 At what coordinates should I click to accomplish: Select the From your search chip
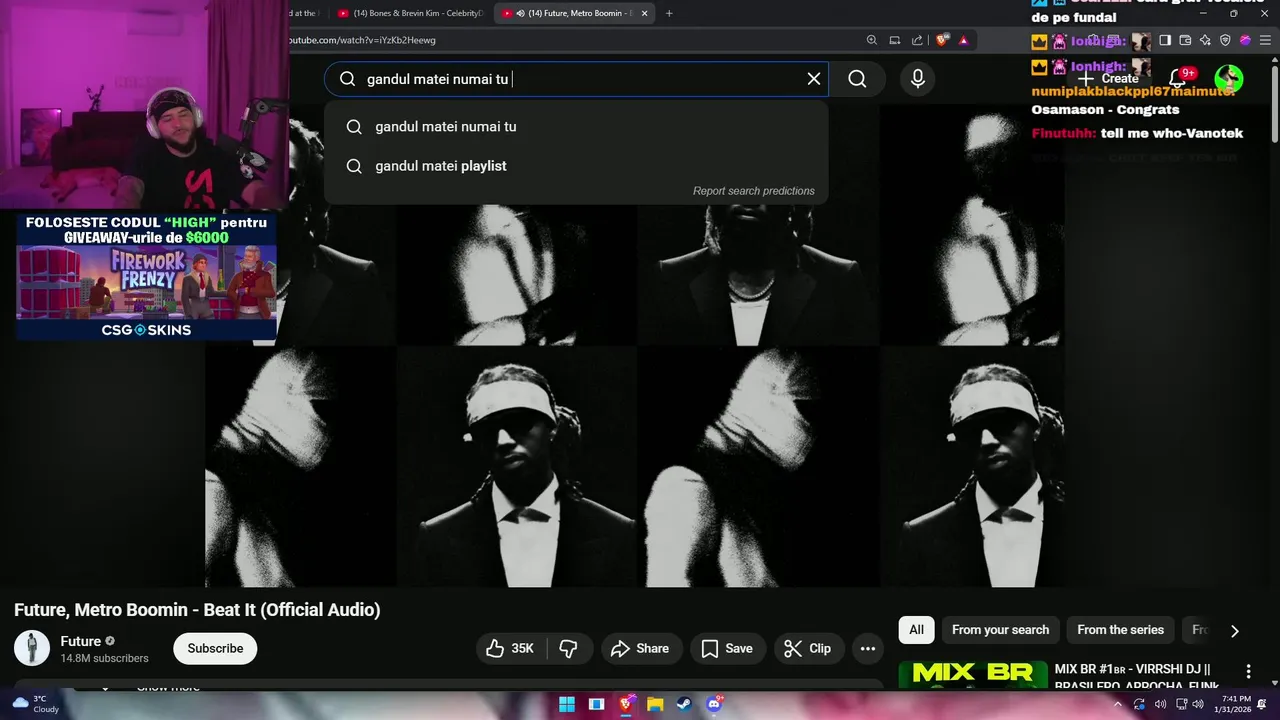coord(1000,630)
